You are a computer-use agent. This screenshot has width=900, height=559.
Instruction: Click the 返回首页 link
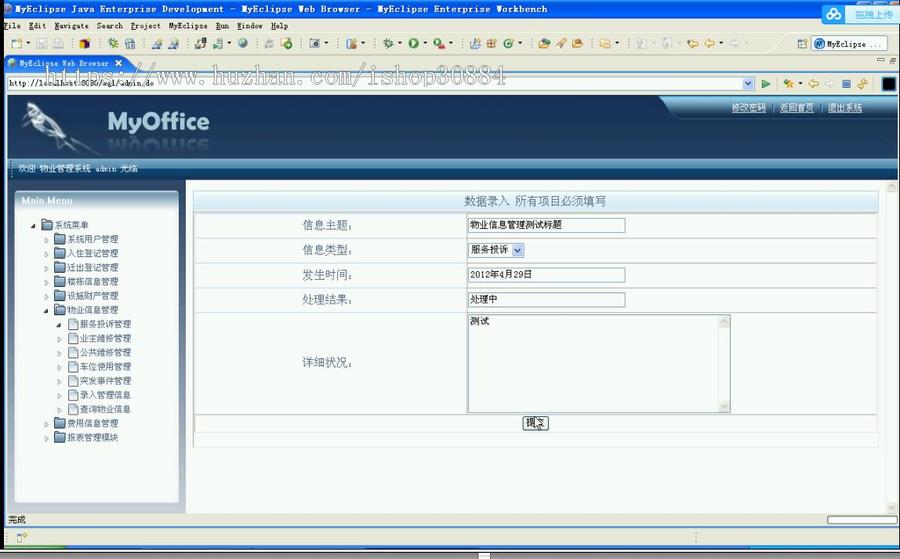(796, 108)
